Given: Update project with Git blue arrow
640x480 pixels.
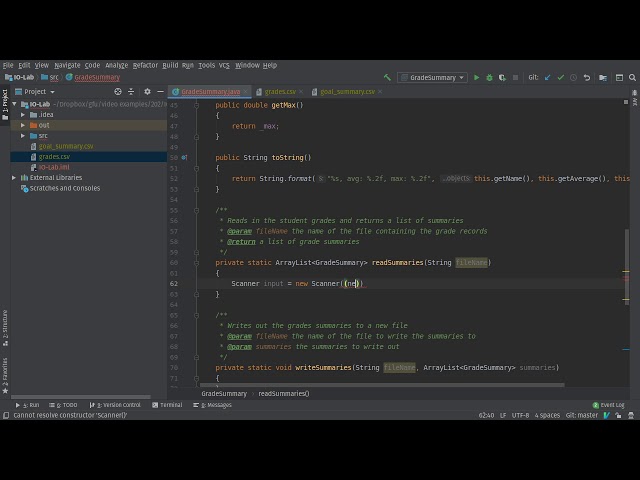Looking at the screenshot, I should coord(548,77).
